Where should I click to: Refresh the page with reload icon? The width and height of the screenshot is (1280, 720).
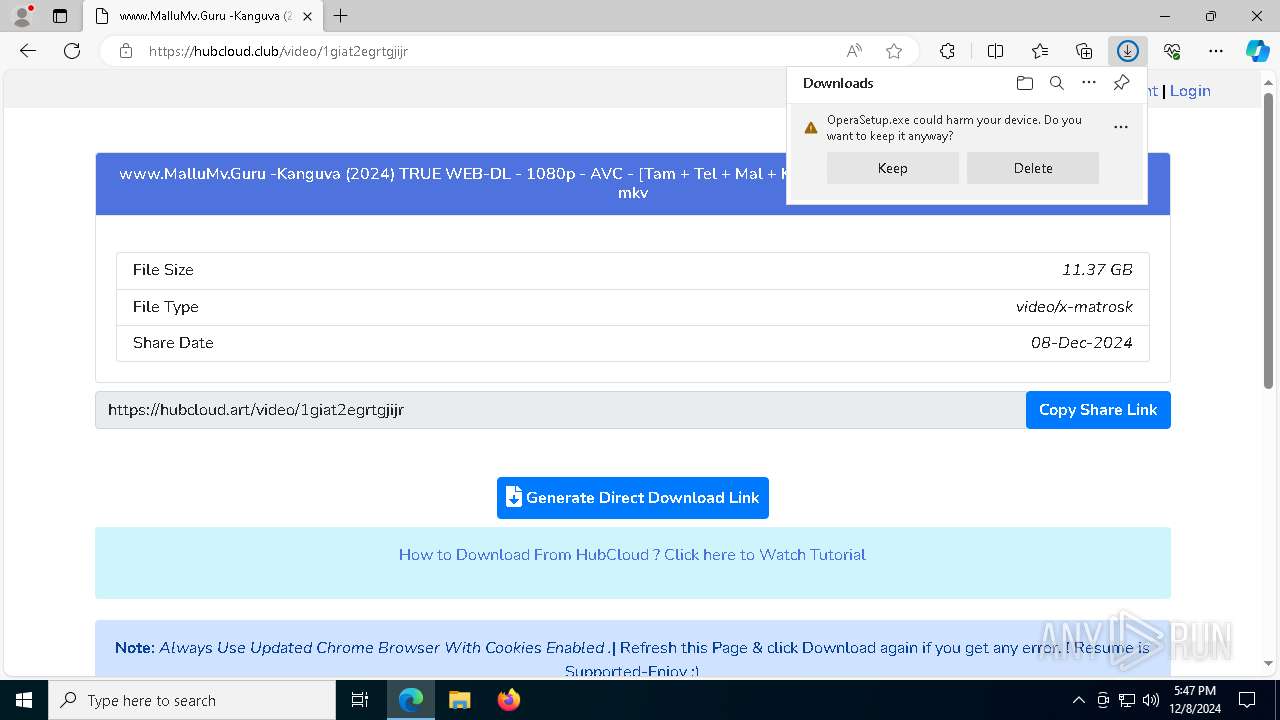[x=72, y=51]
